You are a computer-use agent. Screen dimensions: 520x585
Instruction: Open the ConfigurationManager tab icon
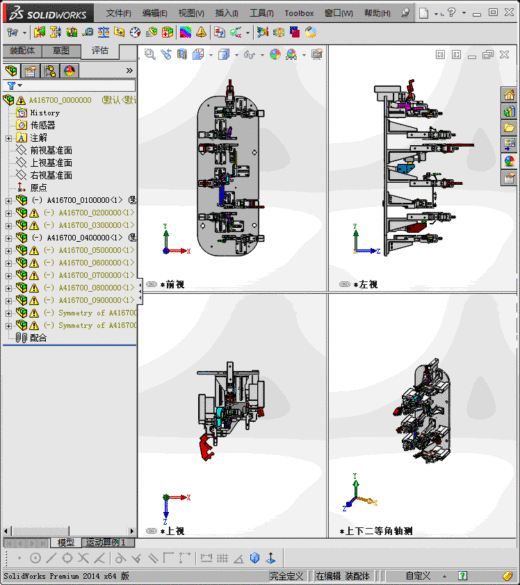coord(50,71)
